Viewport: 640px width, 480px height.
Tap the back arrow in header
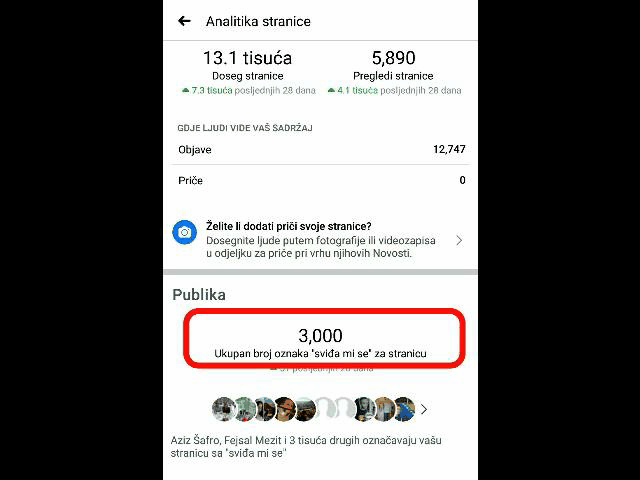(x=184, y=21)
